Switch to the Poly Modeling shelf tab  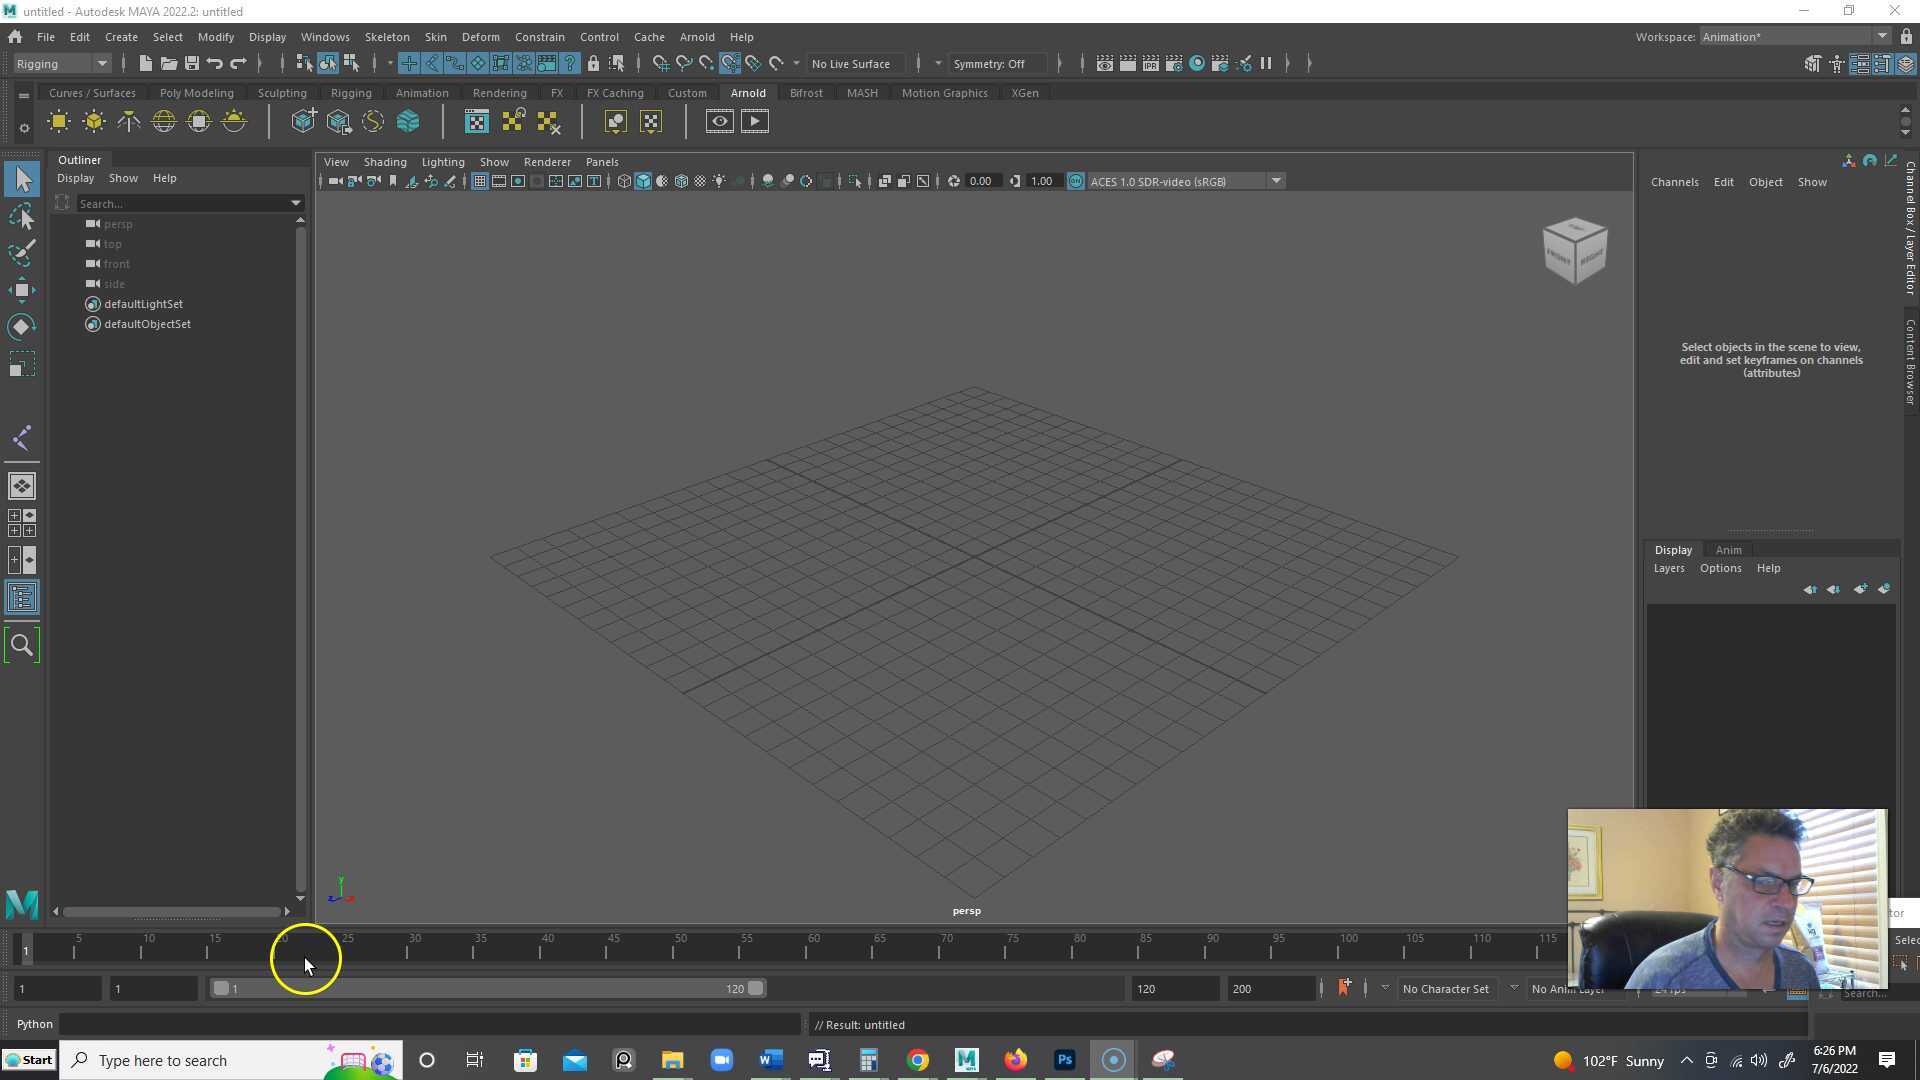coord(196,93)
